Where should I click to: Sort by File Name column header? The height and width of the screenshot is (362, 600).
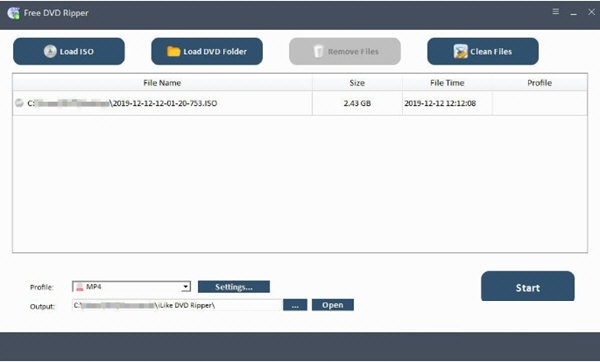tap(162, 83)
